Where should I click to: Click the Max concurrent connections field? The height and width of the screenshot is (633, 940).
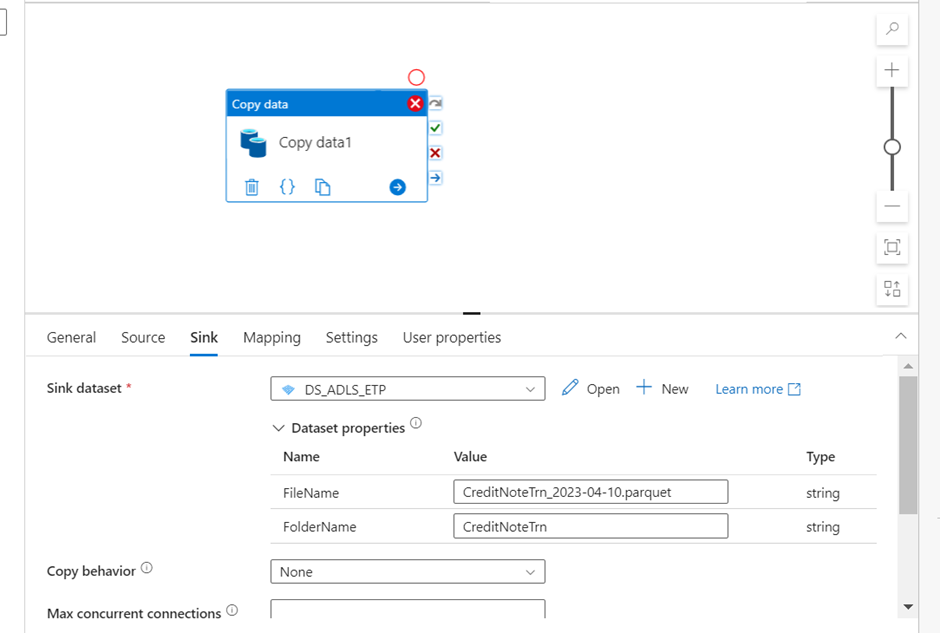(x=408, y=608)
